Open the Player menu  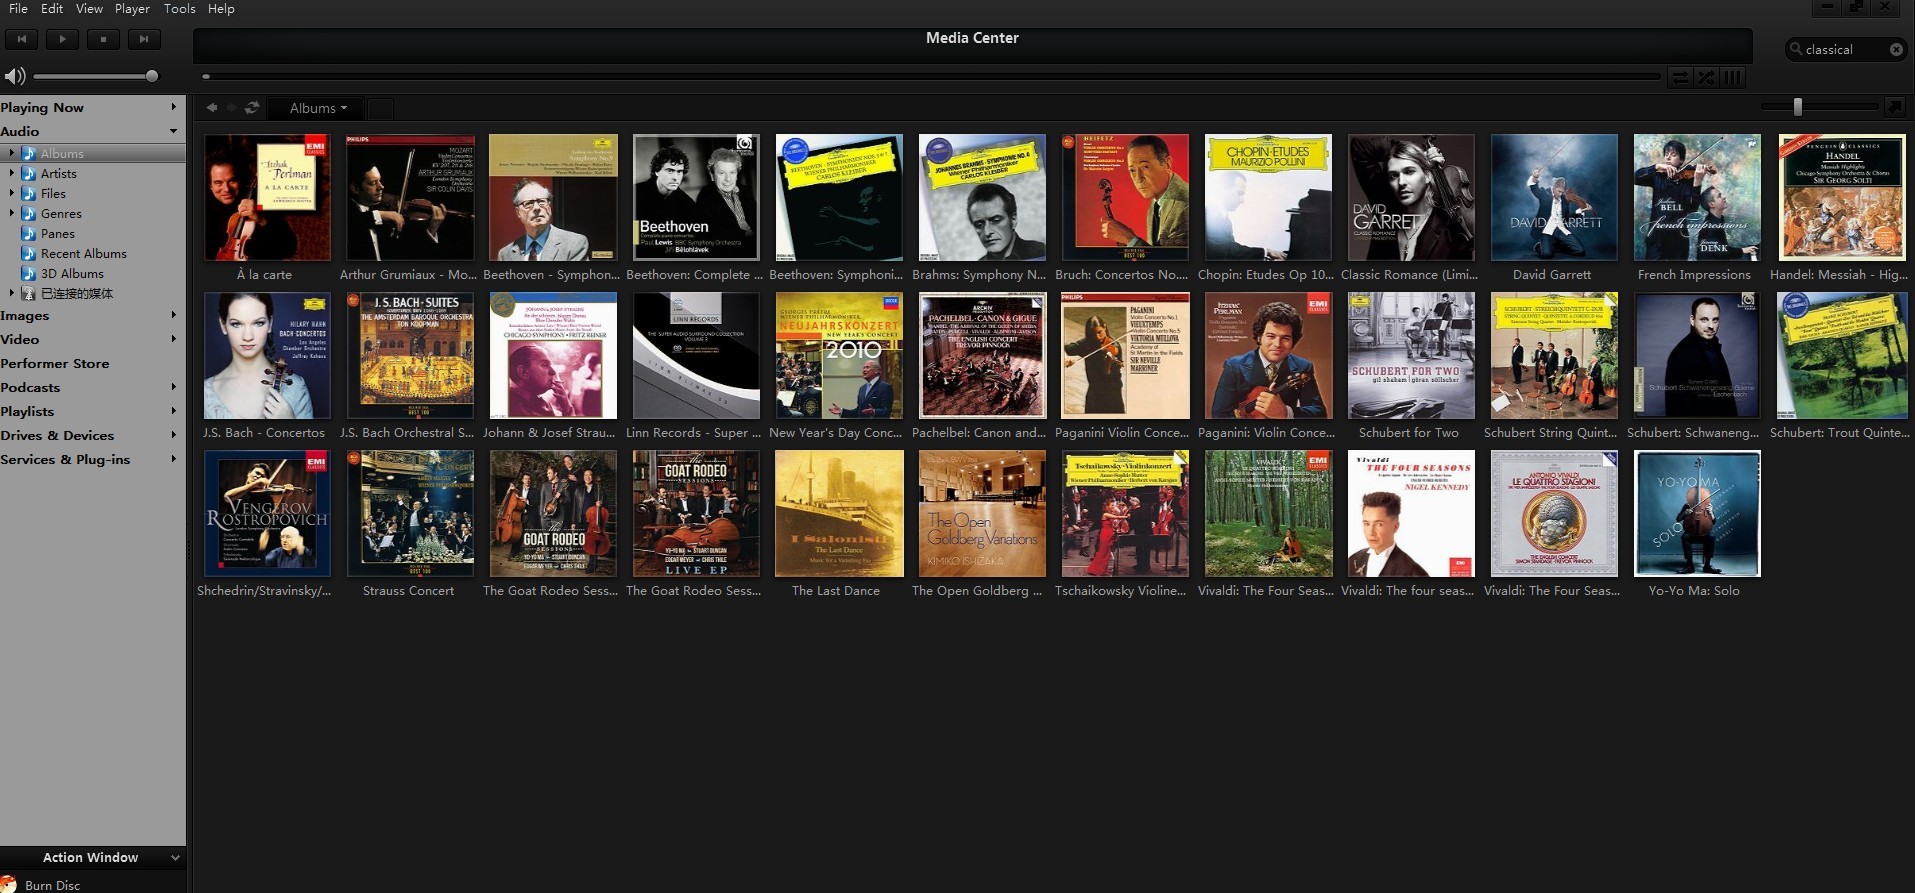132,8
